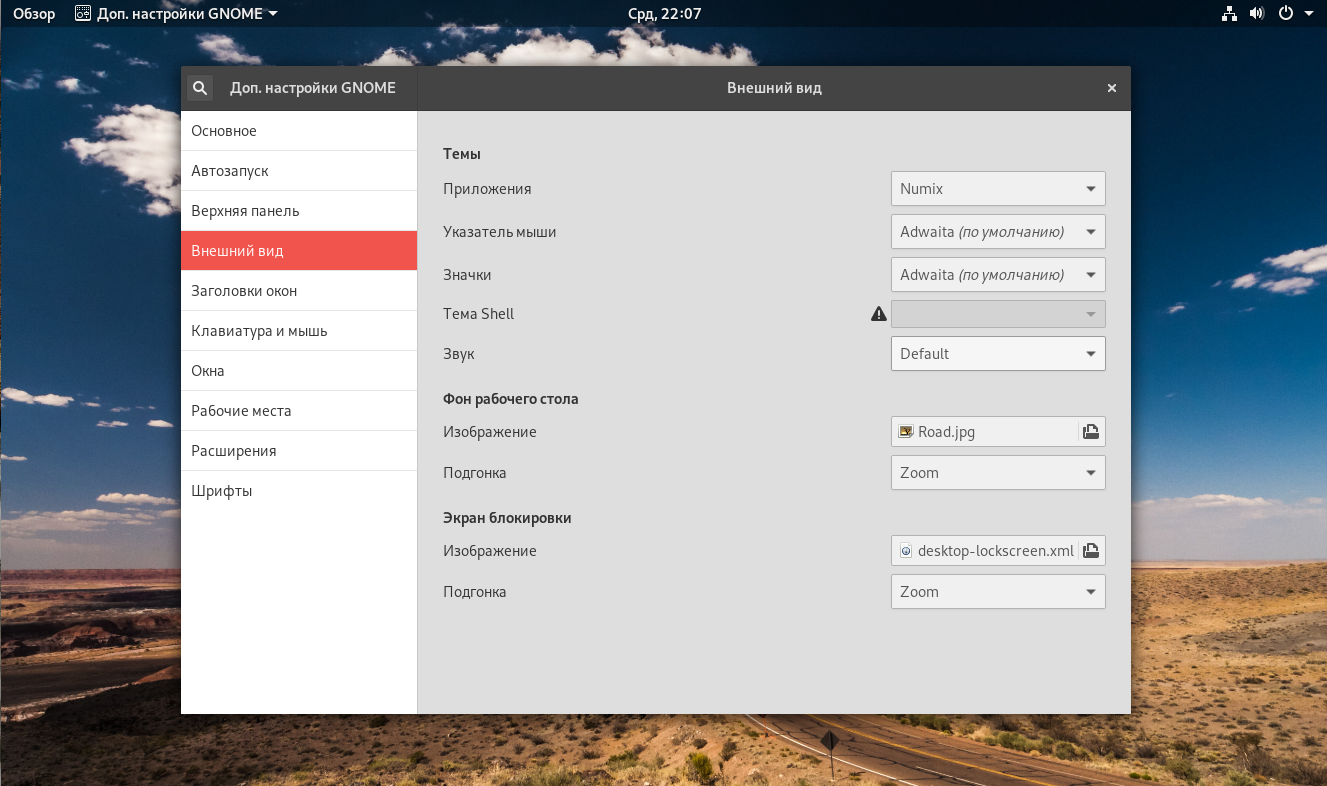Open the Applications theme dropdown showing Numix
This screenshot has height=786, width=1327.
pos(998,189)
